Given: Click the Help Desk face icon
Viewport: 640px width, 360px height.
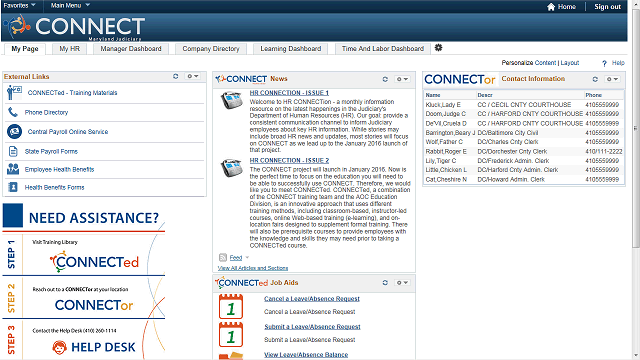Looking at the screenshot, I should [59, 347].
